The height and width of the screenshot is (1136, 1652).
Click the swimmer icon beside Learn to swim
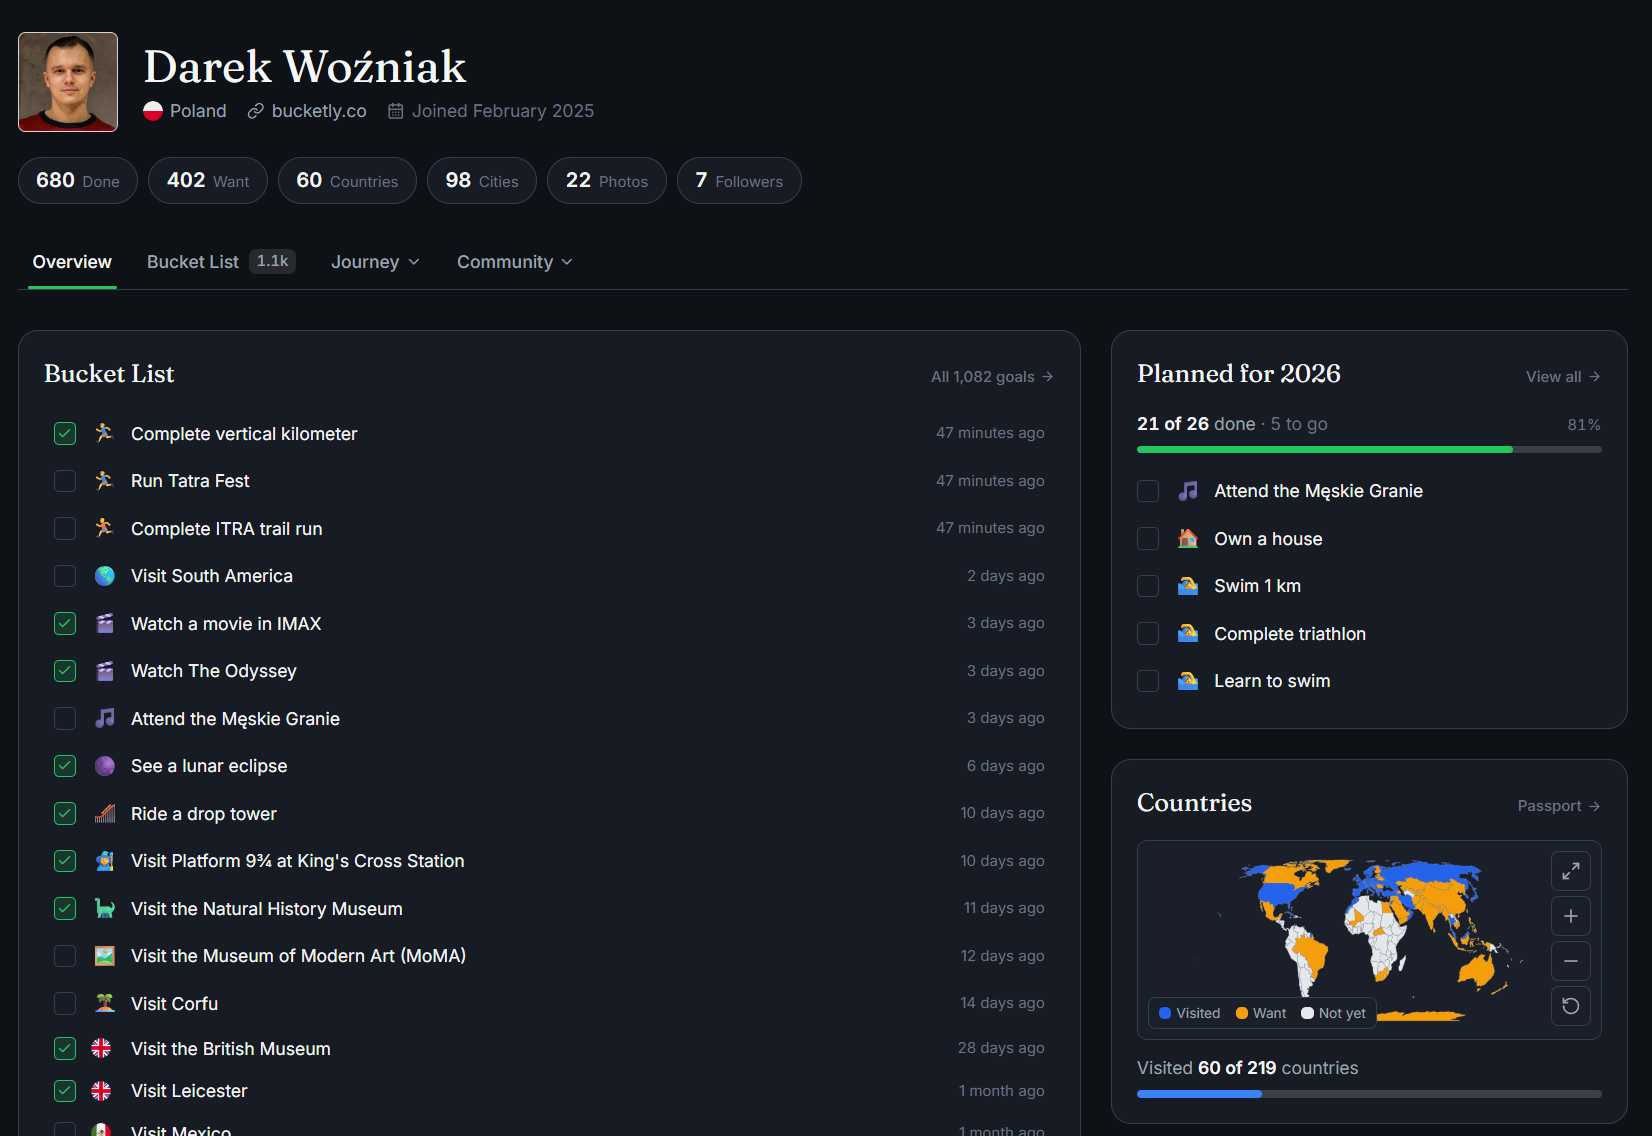click(1188, 681)
